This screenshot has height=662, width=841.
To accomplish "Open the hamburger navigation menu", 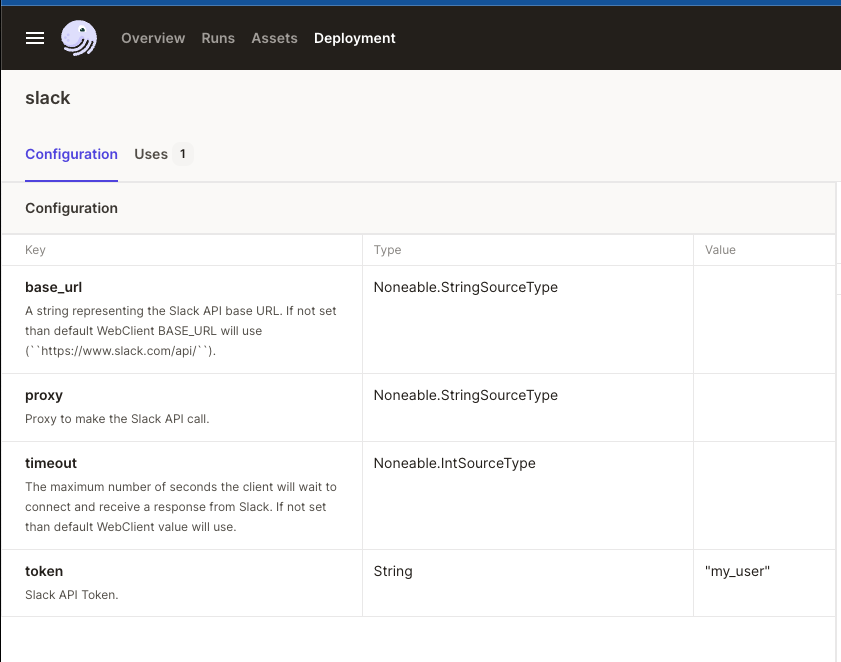I will pos(34,38).
